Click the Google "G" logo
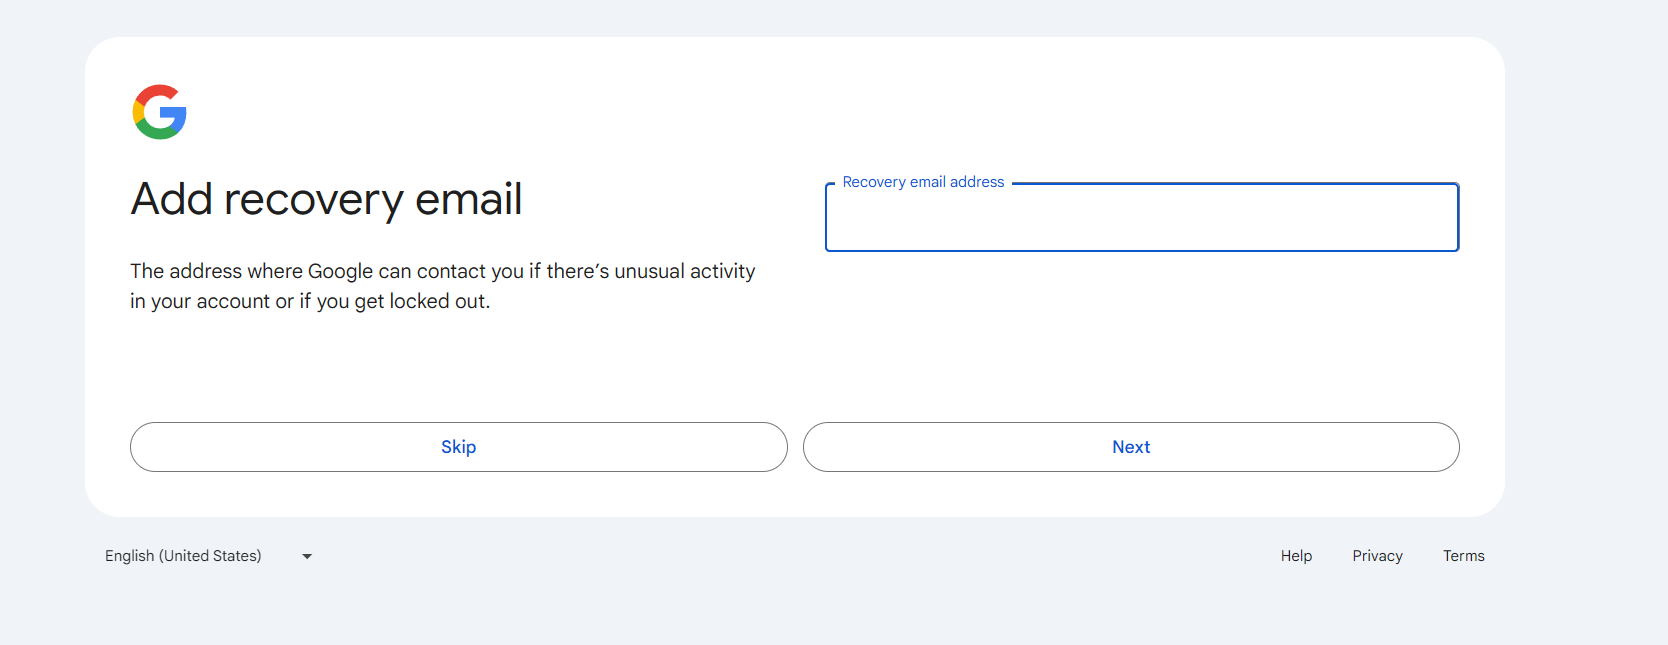This screenshot has height=645, width=1668. tap(160, 112)
